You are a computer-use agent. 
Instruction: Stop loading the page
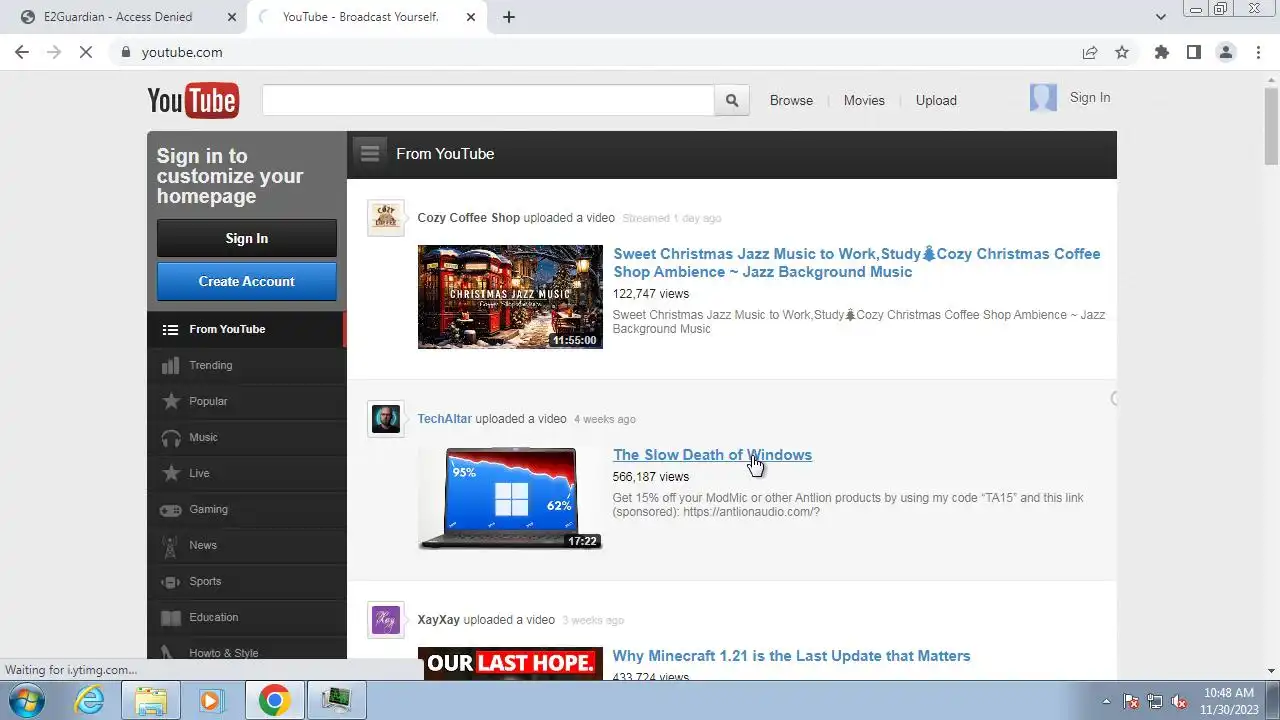86,52
